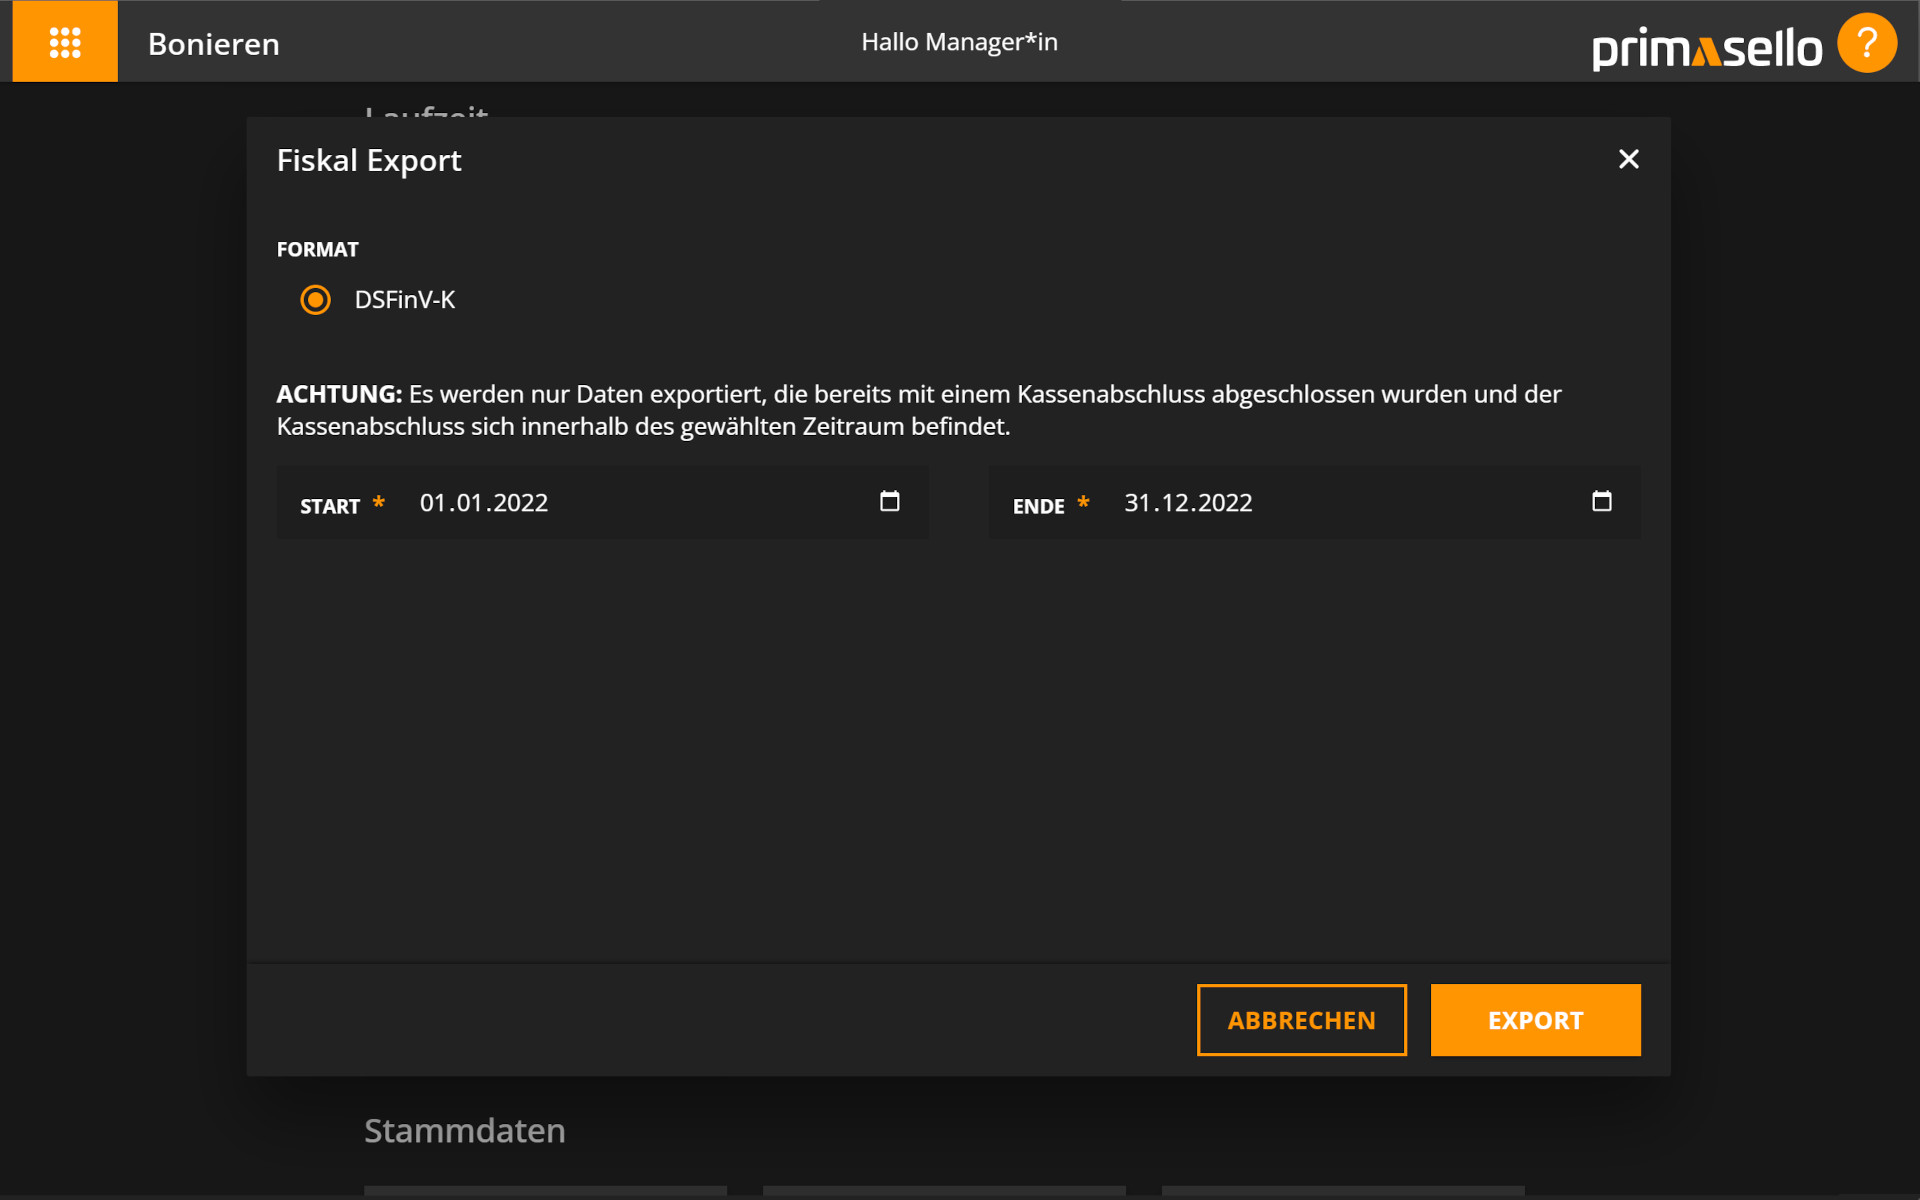Viewport: 1920px width, 1200px height.
Task: Click the Bonieren header title
Action: point(214,44)
